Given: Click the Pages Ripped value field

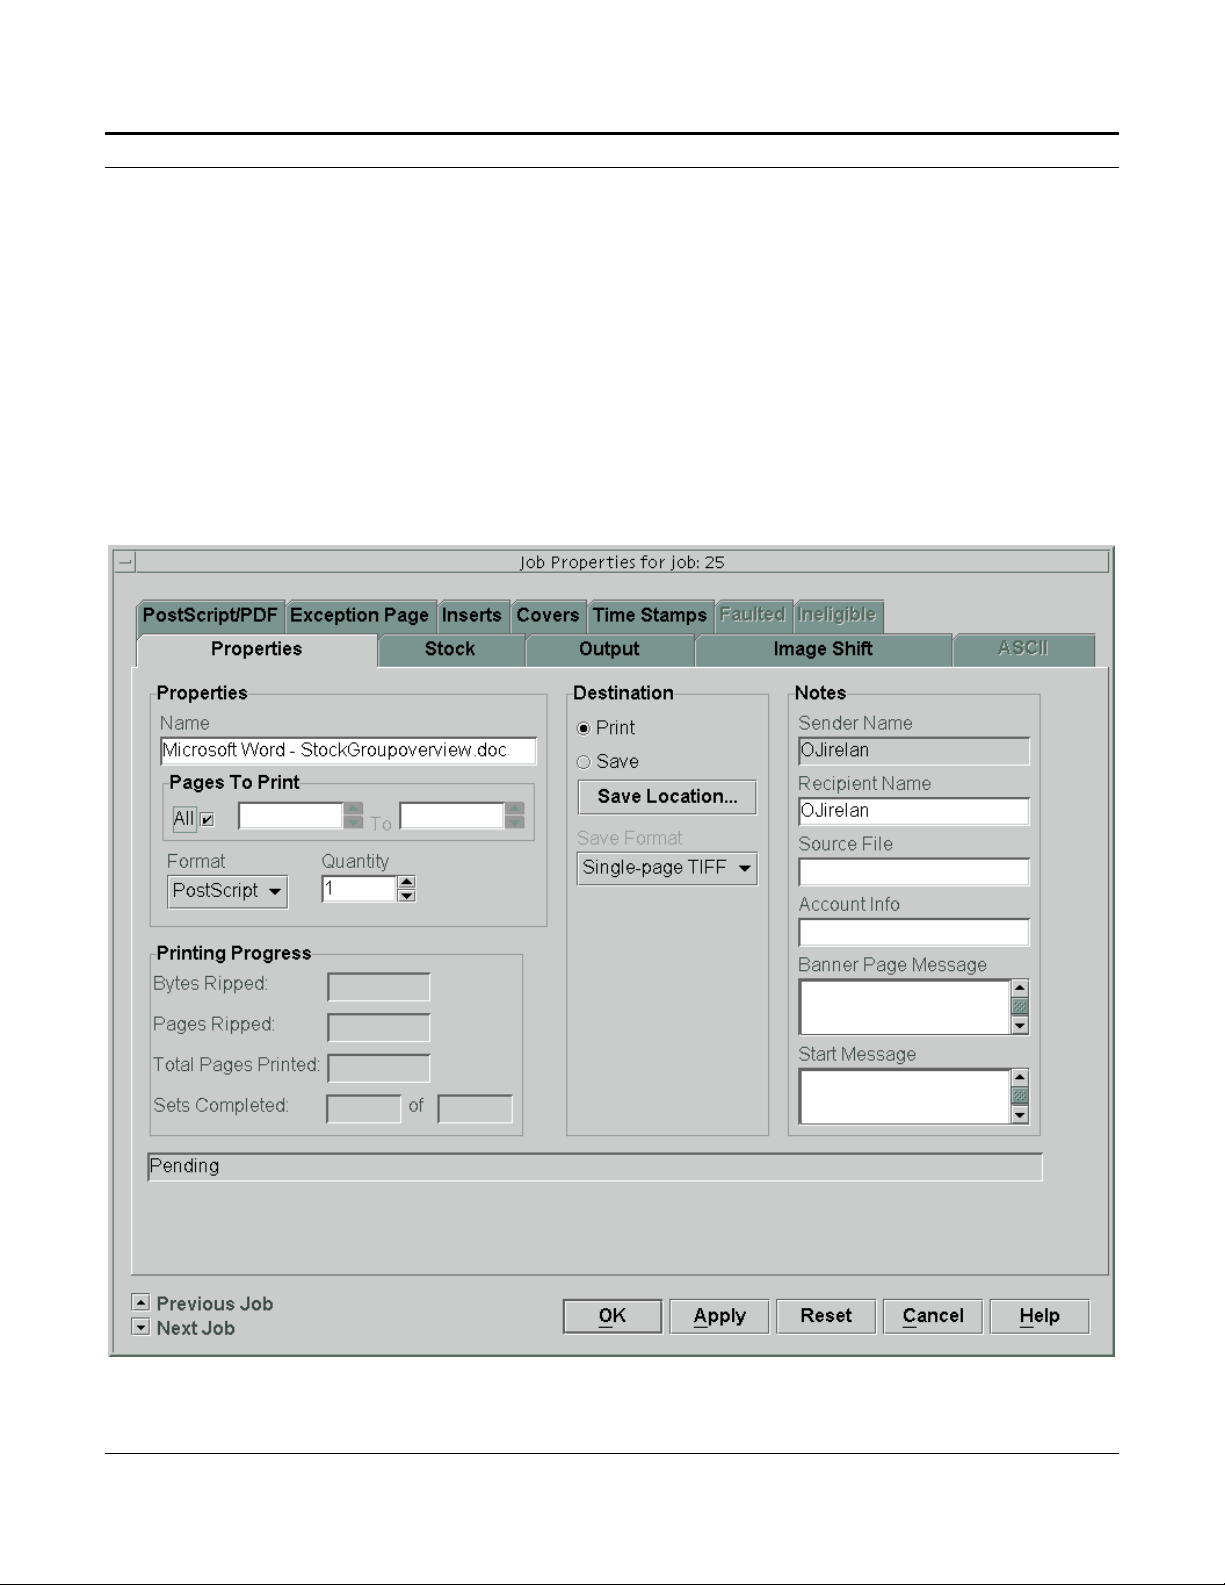Looking at the screenshot, I should click(x=379, y=1028).
